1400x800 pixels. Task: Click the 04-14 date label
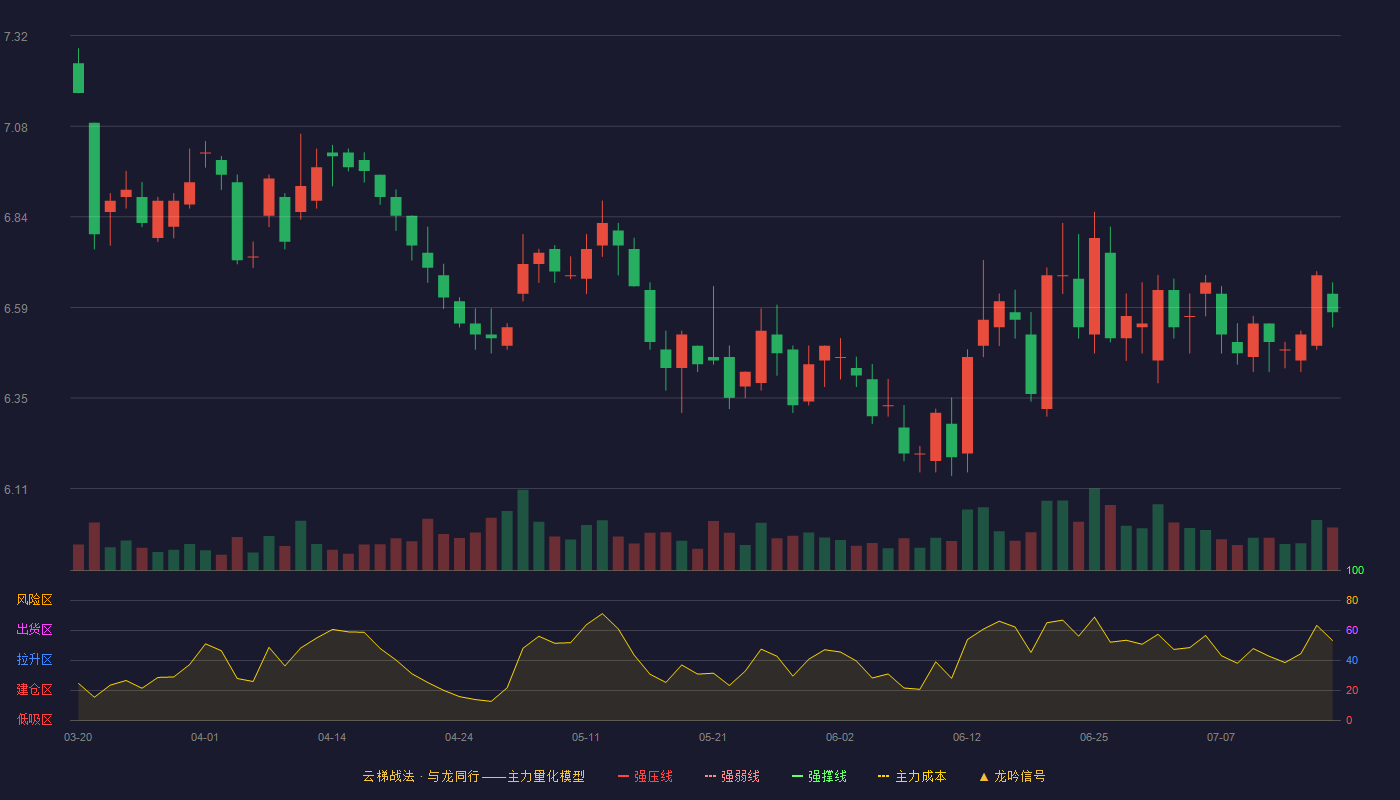click(x=332, y=737)
